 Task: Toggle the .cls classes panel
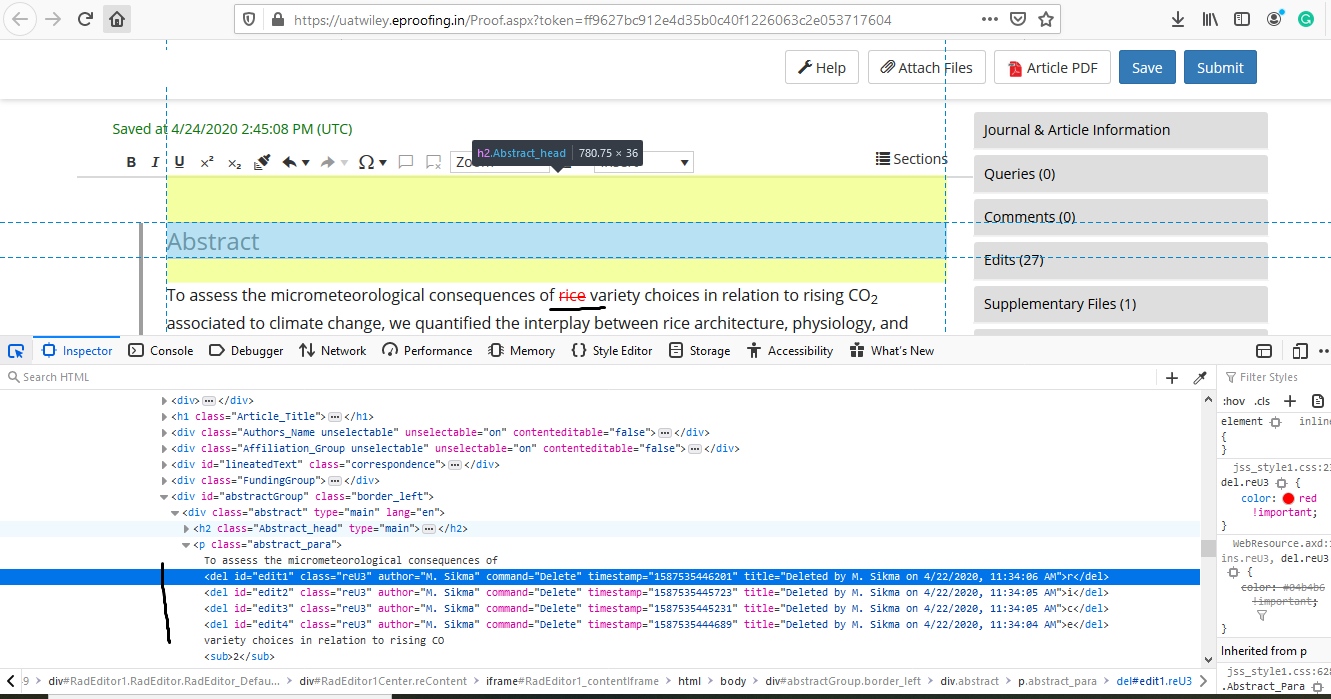[1262, 401]
